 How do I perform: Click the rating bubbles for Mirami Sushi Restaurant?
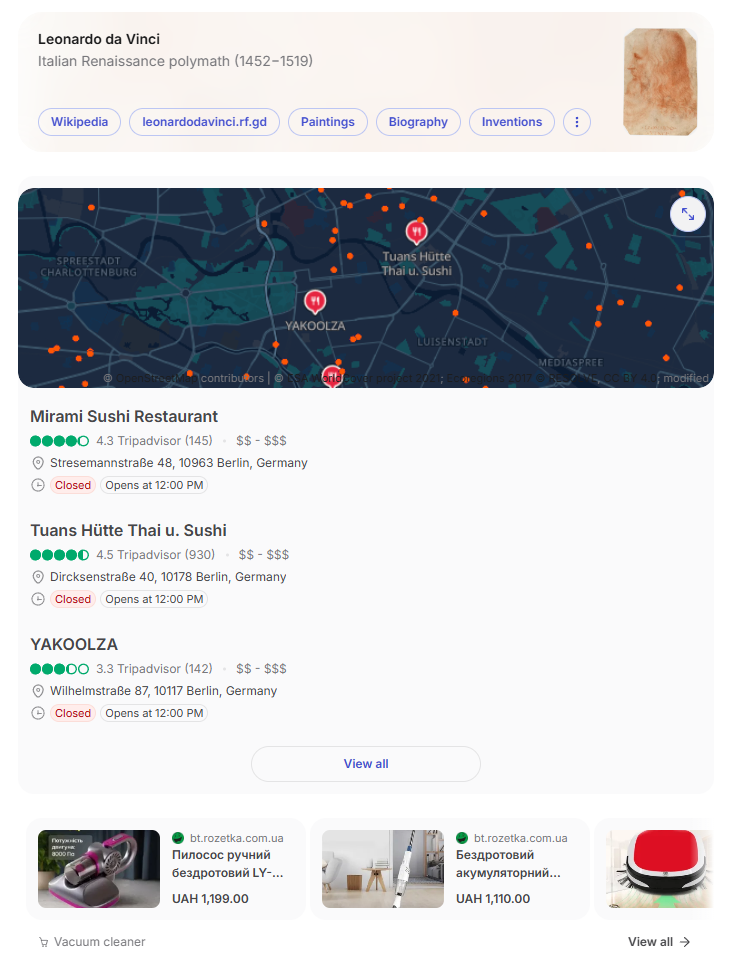point(60,441)
